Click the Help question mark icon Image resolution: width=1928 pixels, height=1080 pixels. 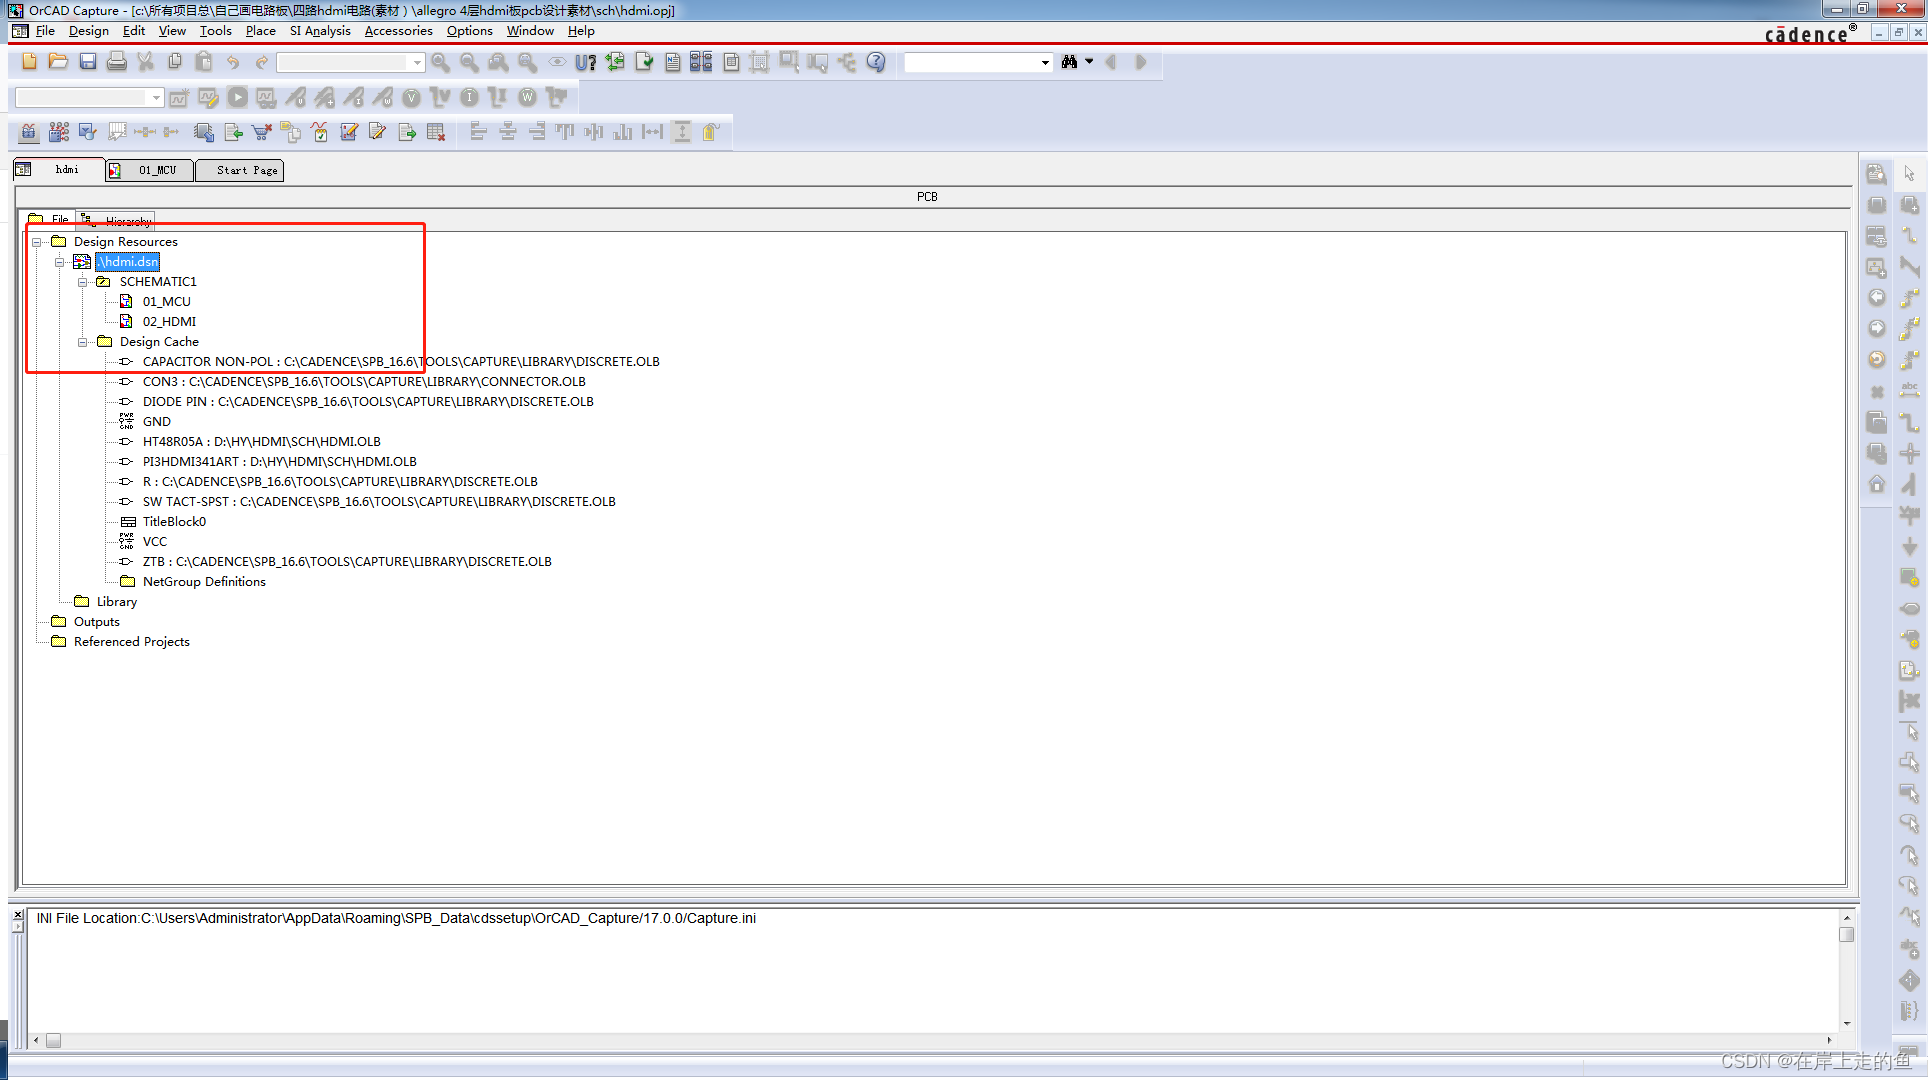(x=876, y=62)
